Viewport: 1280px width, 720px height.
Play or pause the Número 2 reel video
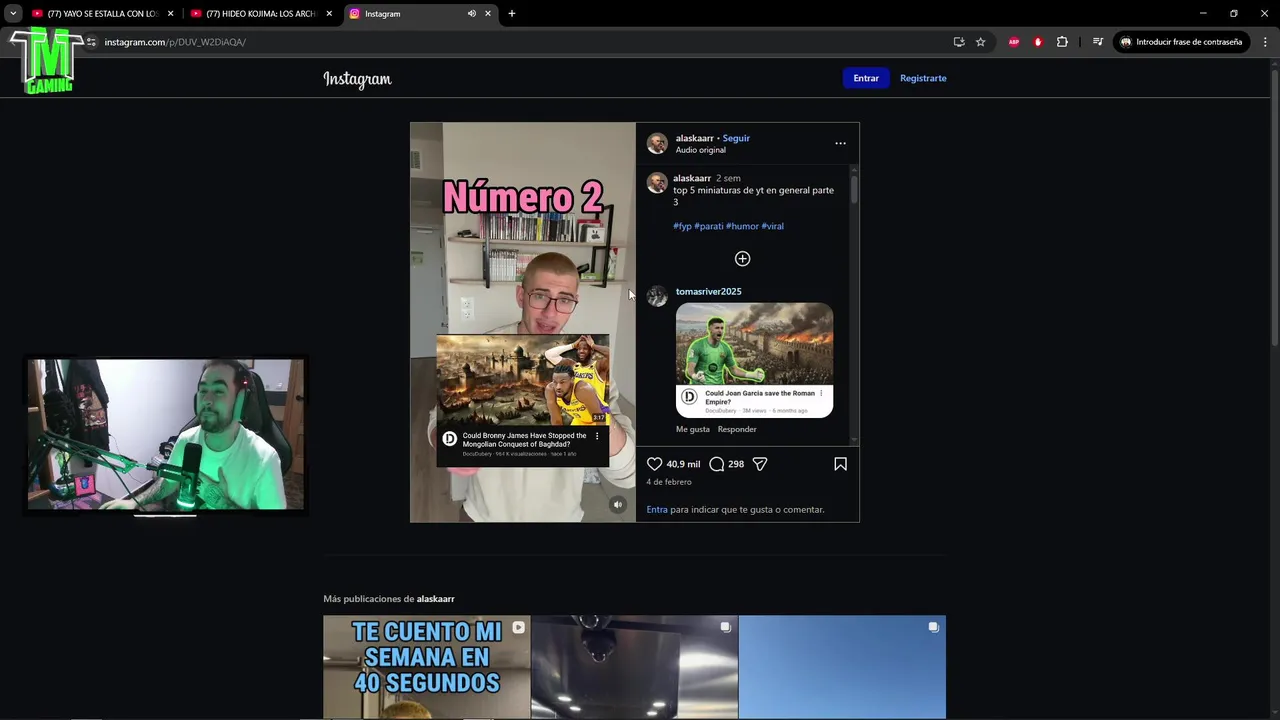[522, 322]
